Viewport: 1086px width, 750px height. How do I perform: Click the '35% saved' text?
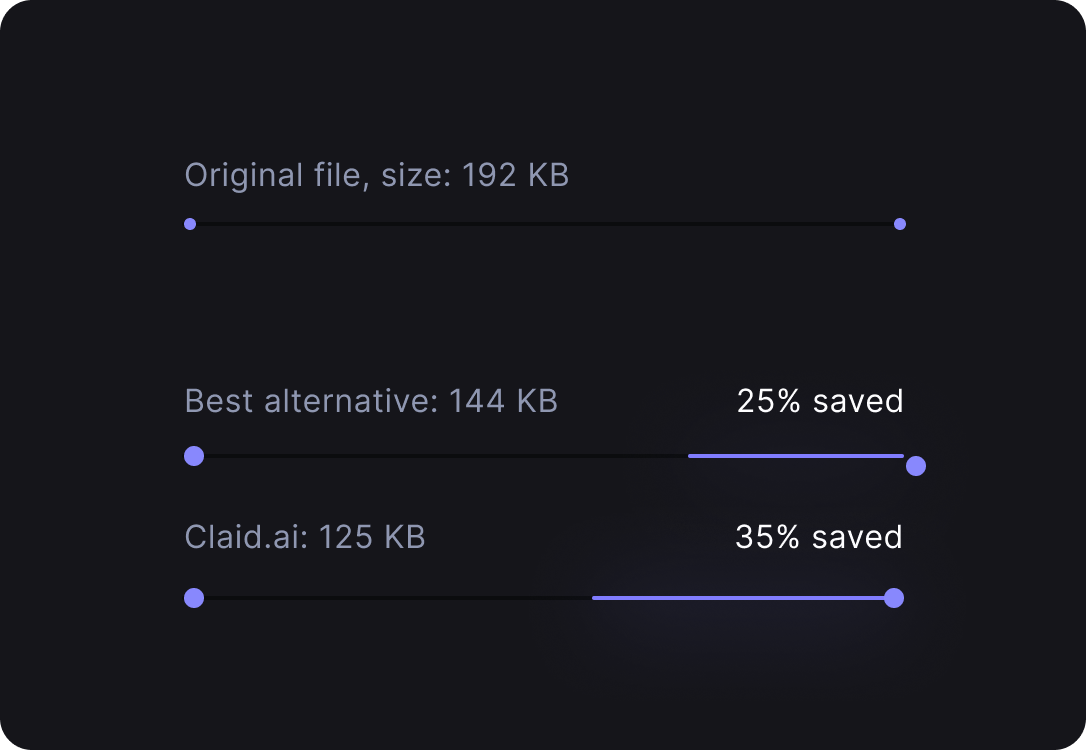pyautogui.click(x=819, y=537)
